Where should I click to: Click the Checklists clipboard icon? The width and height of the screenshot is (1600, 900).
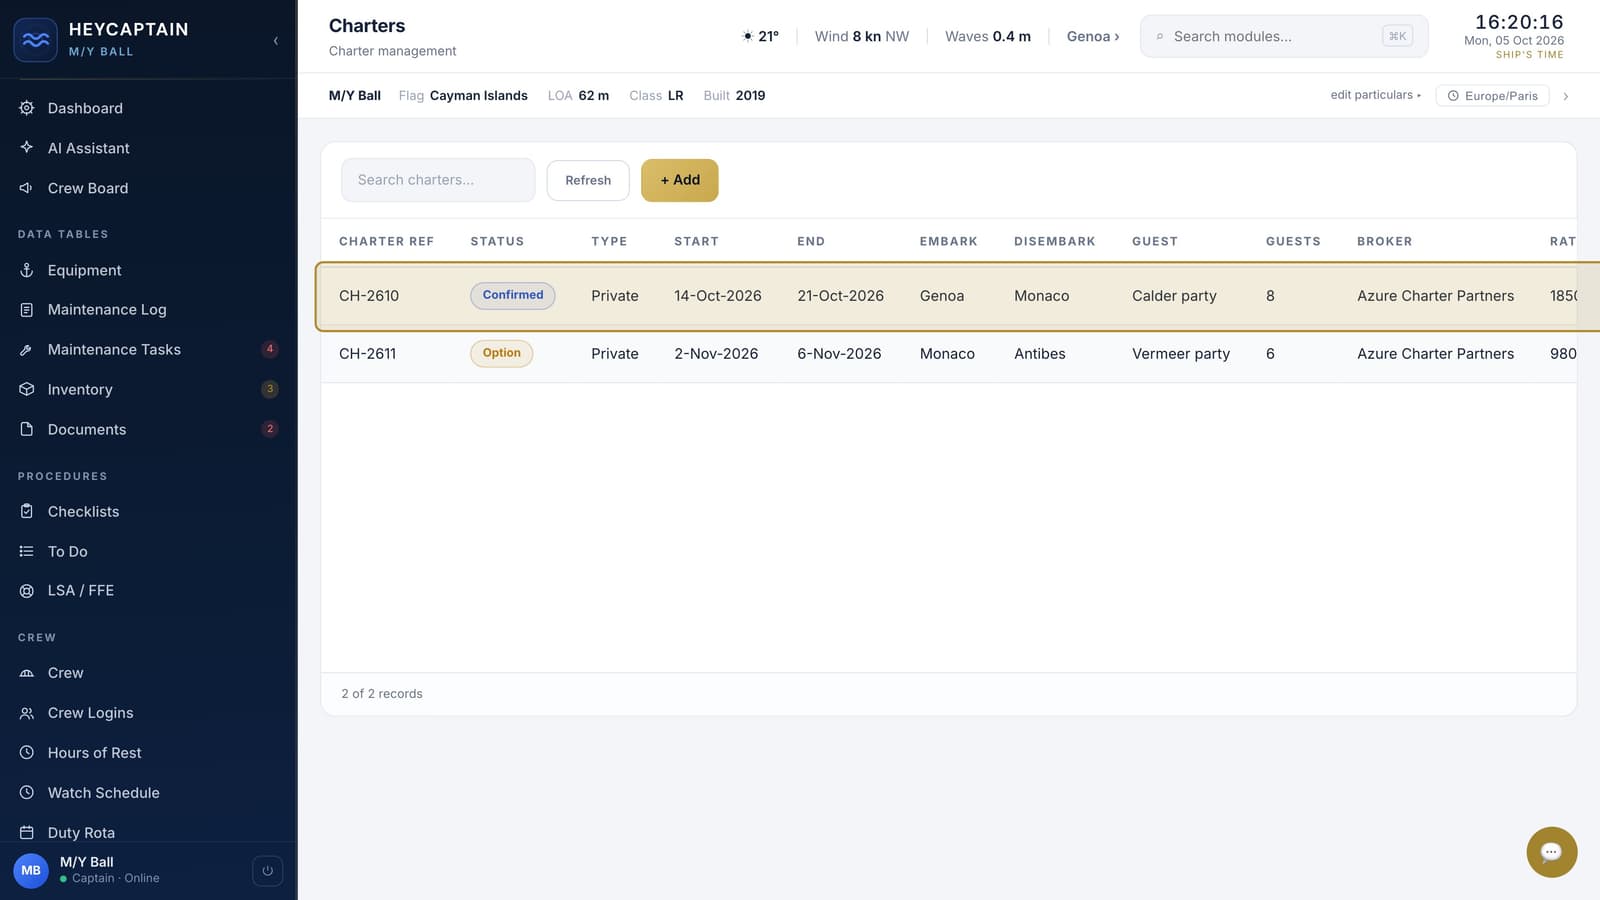pyautogui.click(x=27, y=511)
